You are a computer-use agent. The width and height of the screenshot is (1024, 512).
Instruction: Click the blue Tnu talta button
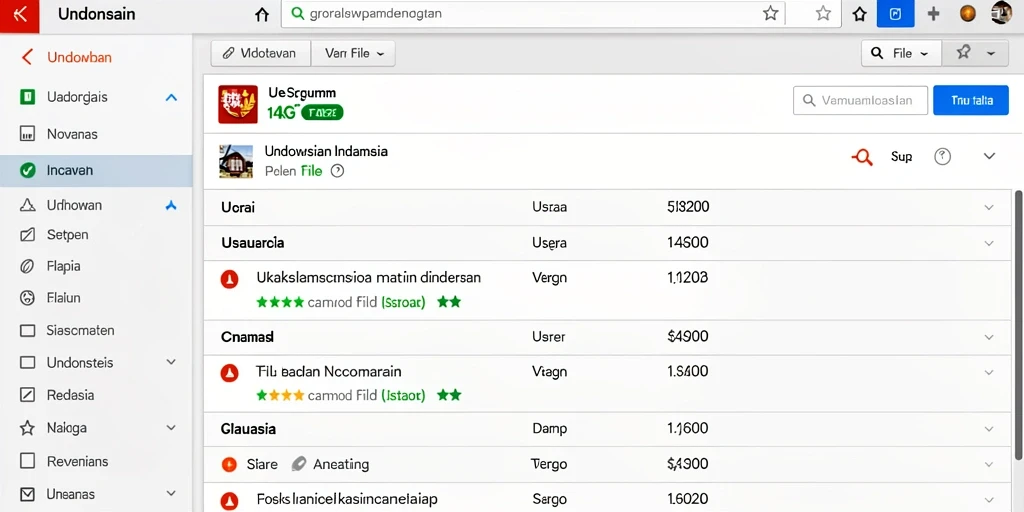click(x=970, y=101)
